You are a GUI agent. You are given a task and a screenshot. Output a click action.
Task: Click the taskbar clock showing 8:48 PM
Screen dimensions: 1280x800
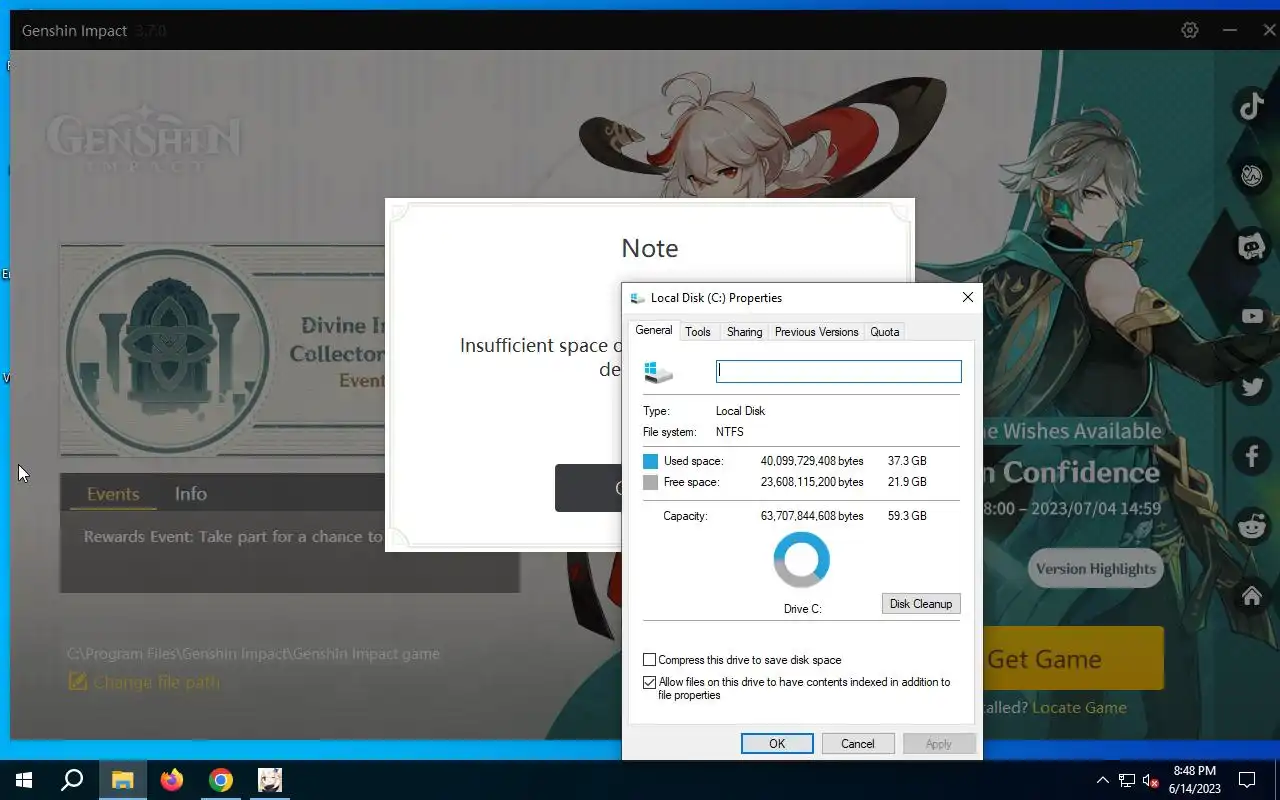[x=1195, y=780]
